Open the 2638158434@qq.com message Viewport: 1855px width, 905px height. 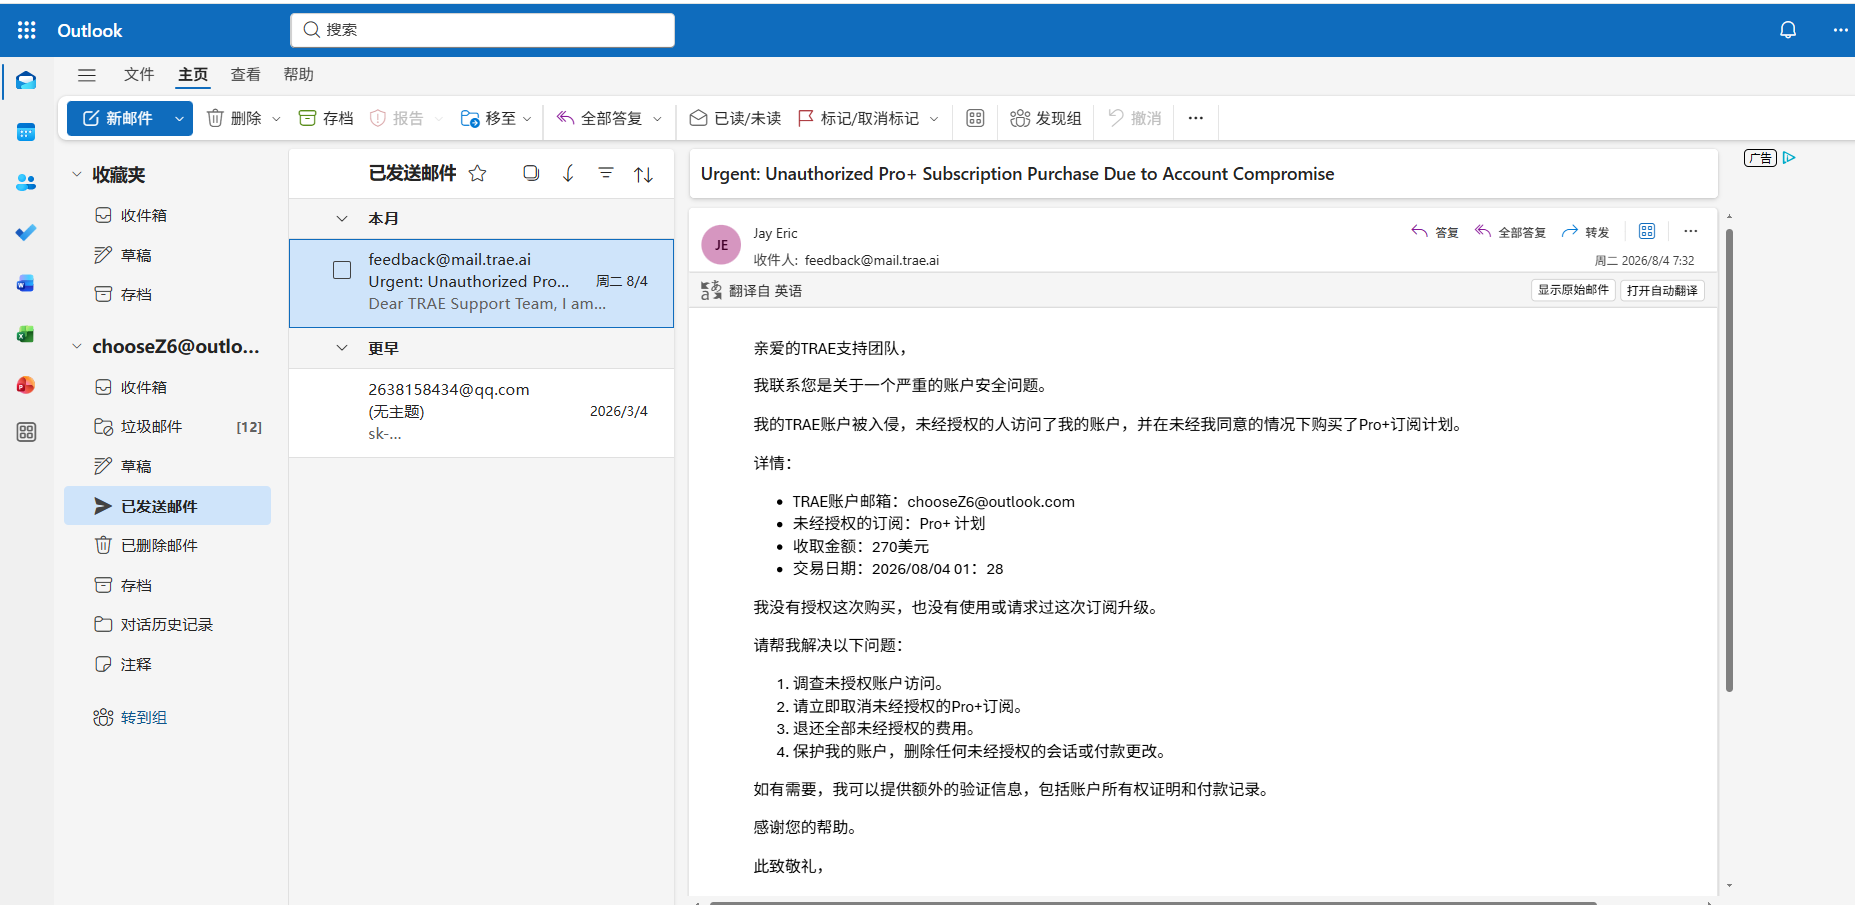click(481, 412)
